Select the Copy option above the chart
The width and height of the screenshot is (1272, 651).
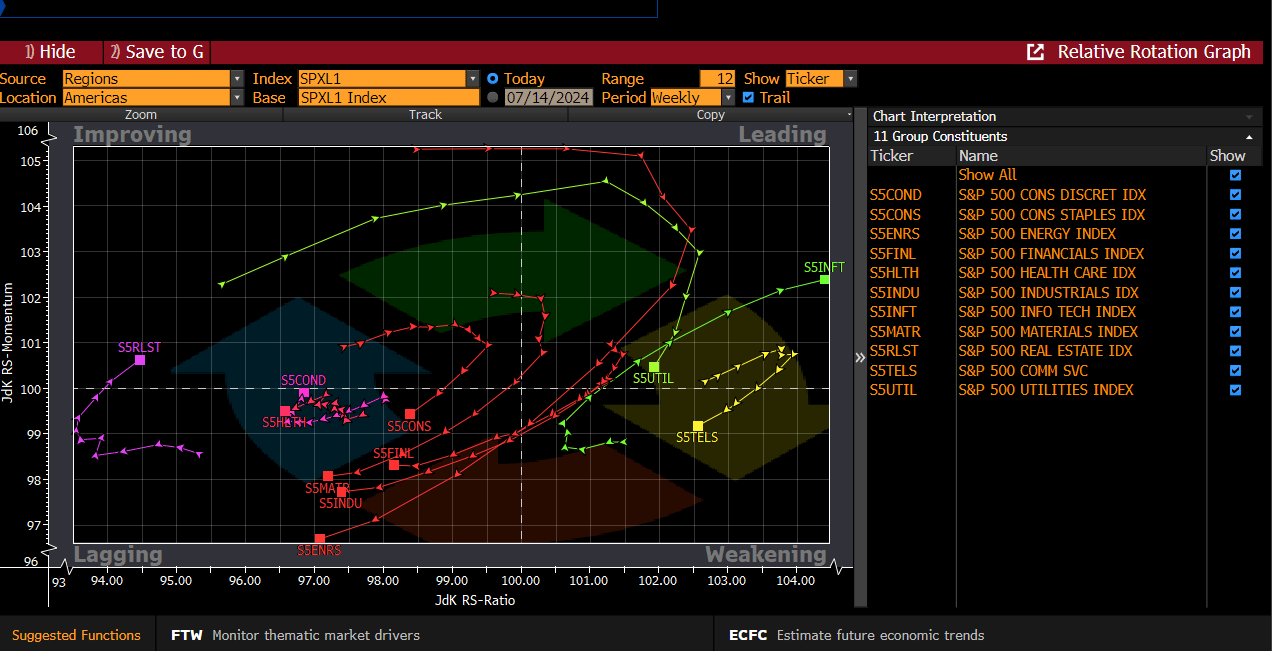(710, 115)
